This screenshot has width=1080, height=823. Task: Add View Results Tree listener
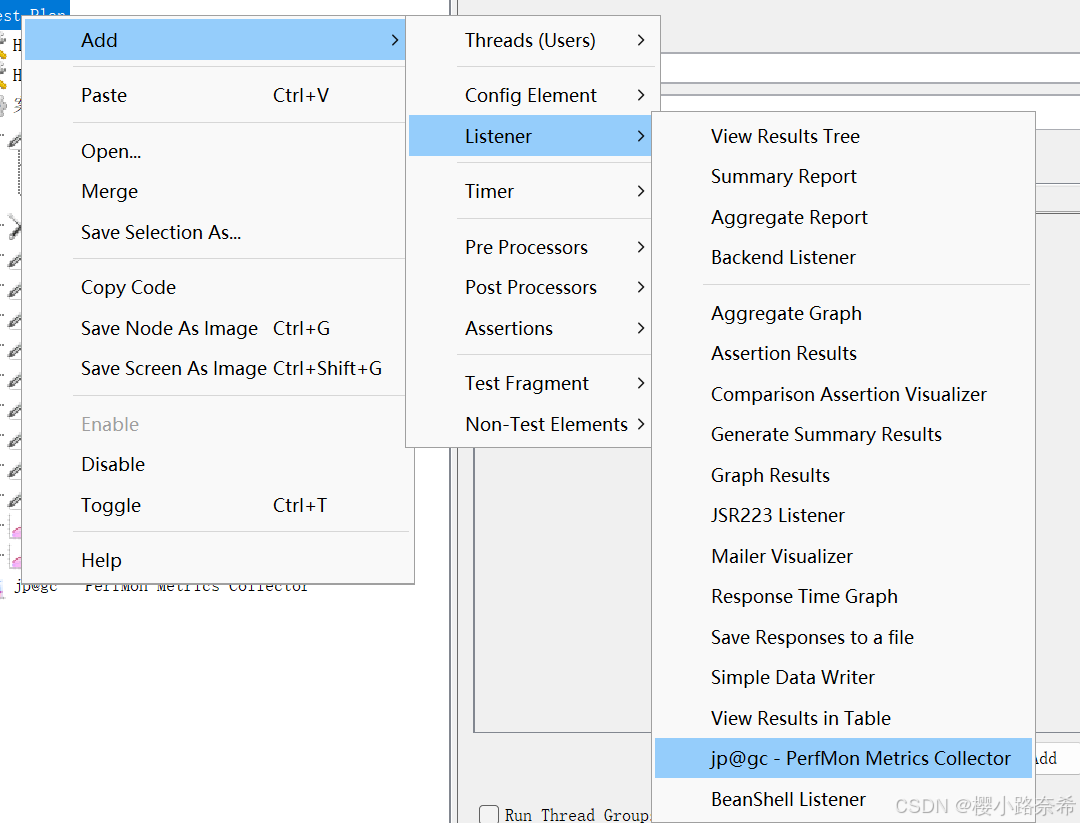(x=843, y=136)
